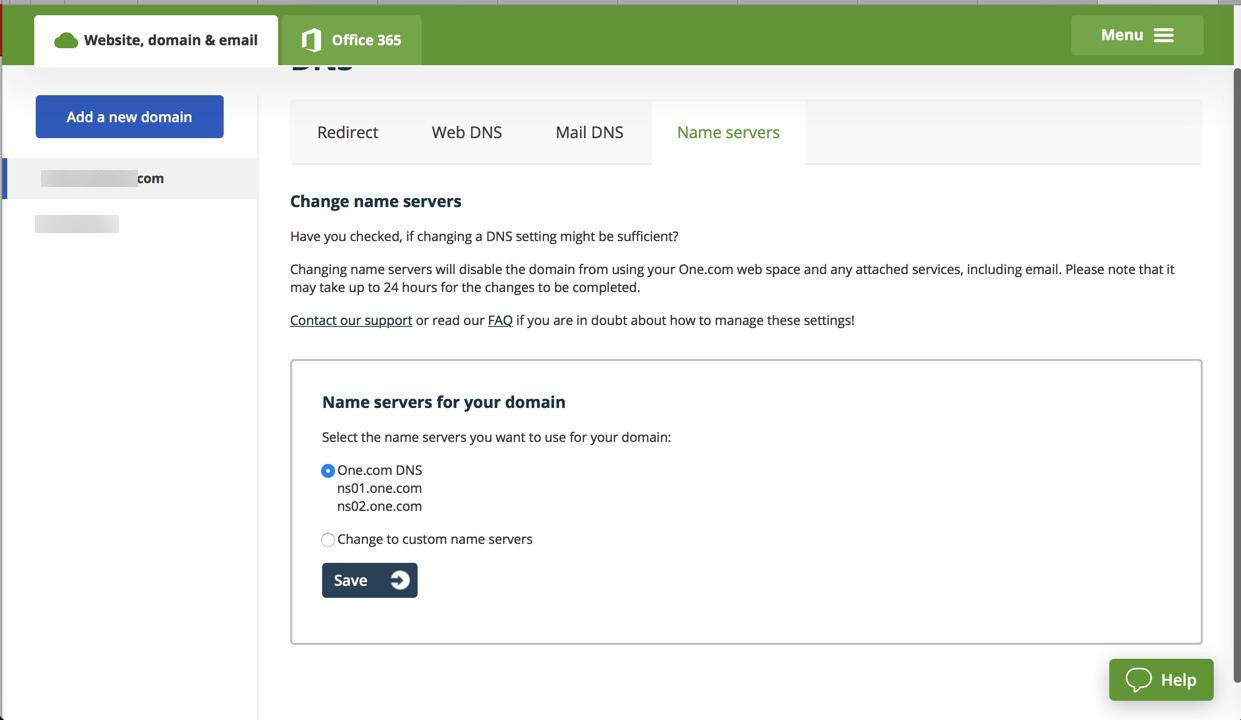Click the Add a new domain button

tap(129, 117)
